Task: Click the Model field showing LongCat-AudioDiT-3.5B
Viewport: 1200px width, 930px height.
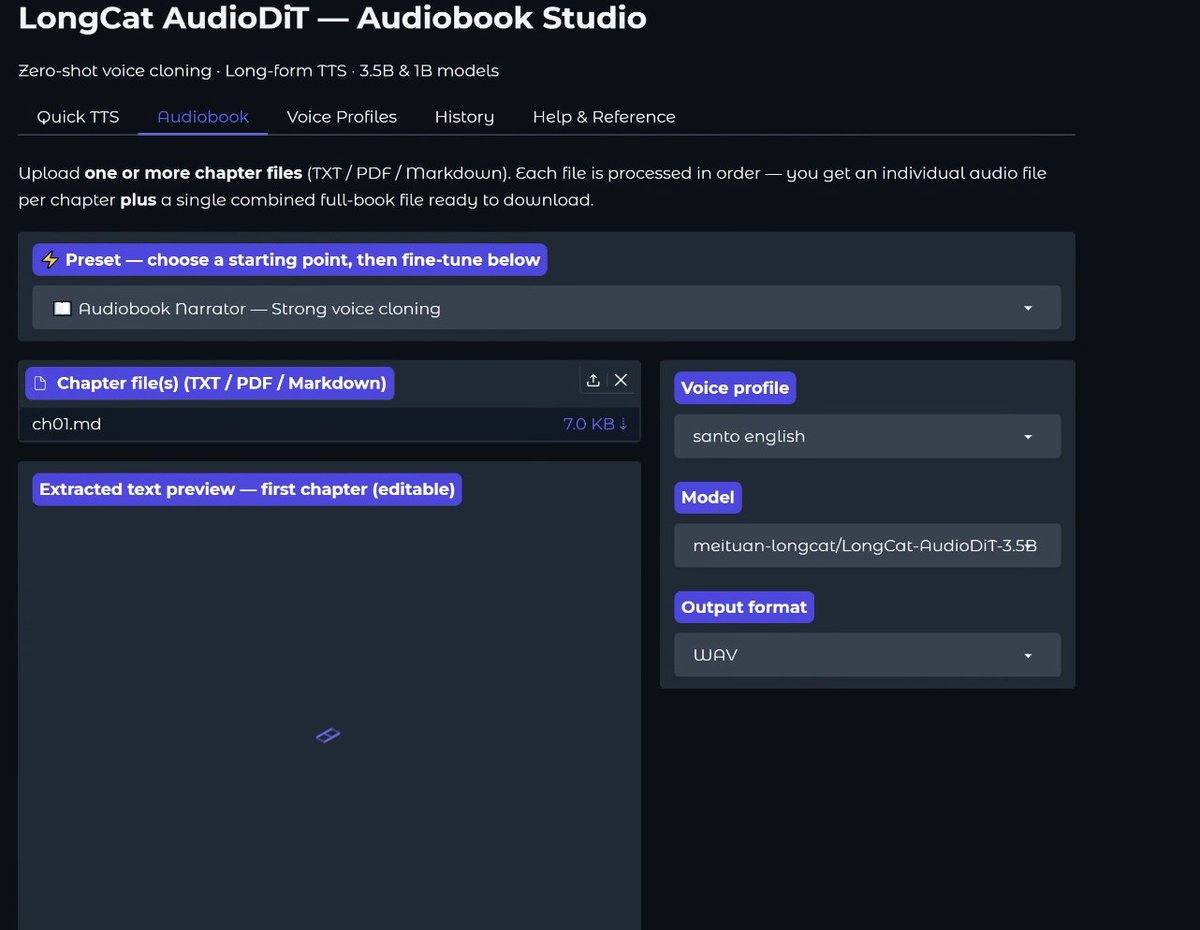Action: coord(867,546)
